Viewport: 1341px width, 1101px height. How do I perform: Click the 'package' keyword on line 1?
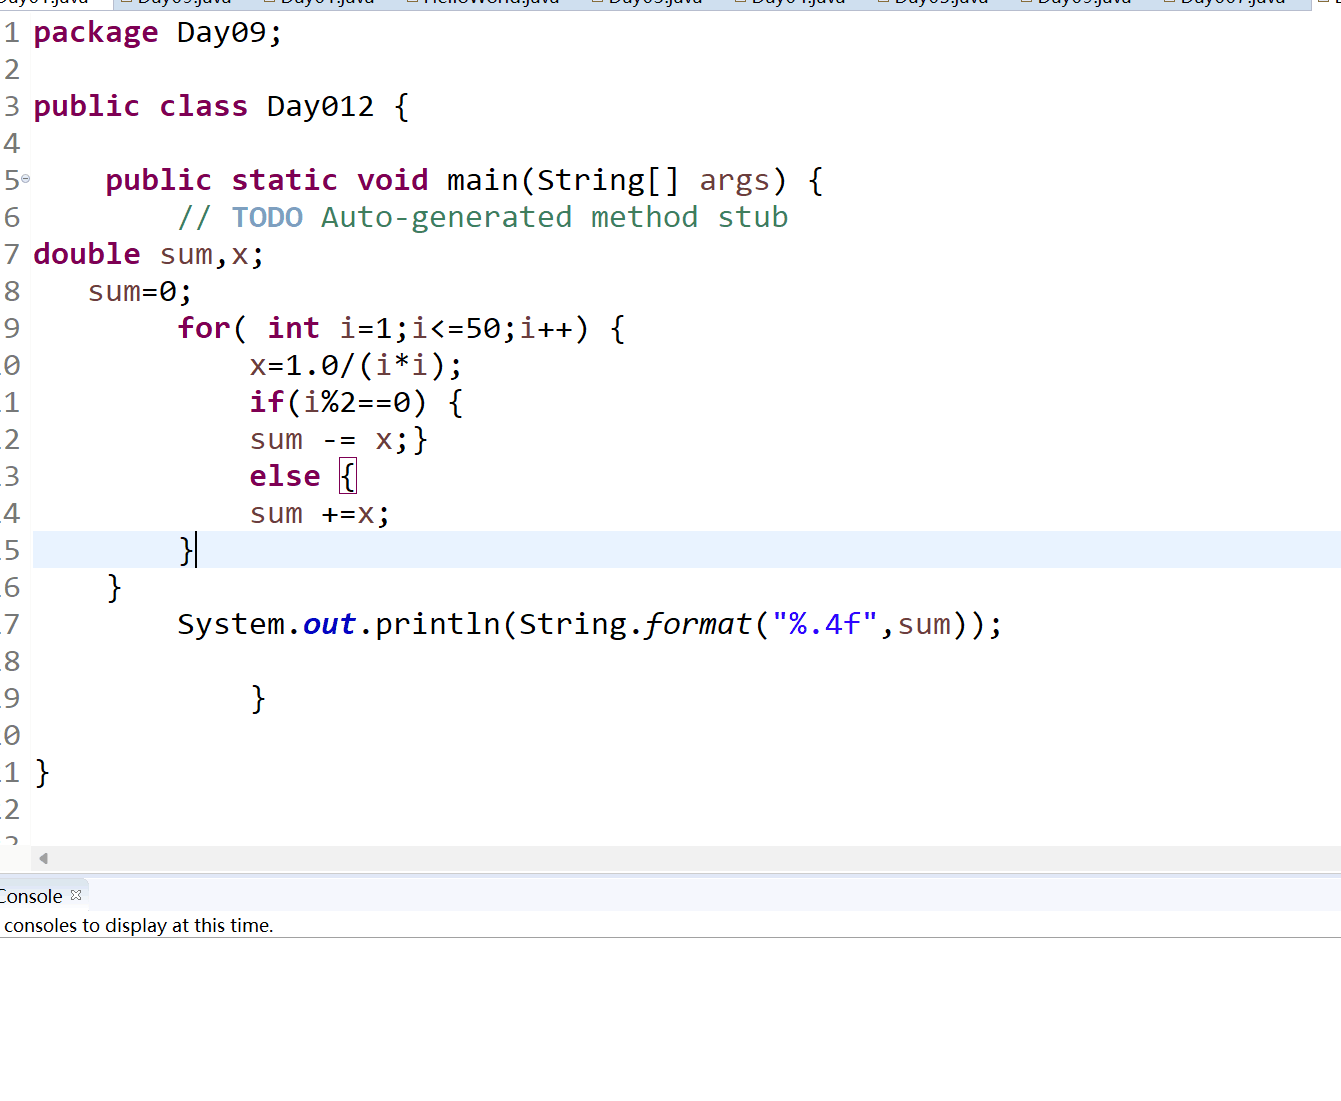[96, 33]
